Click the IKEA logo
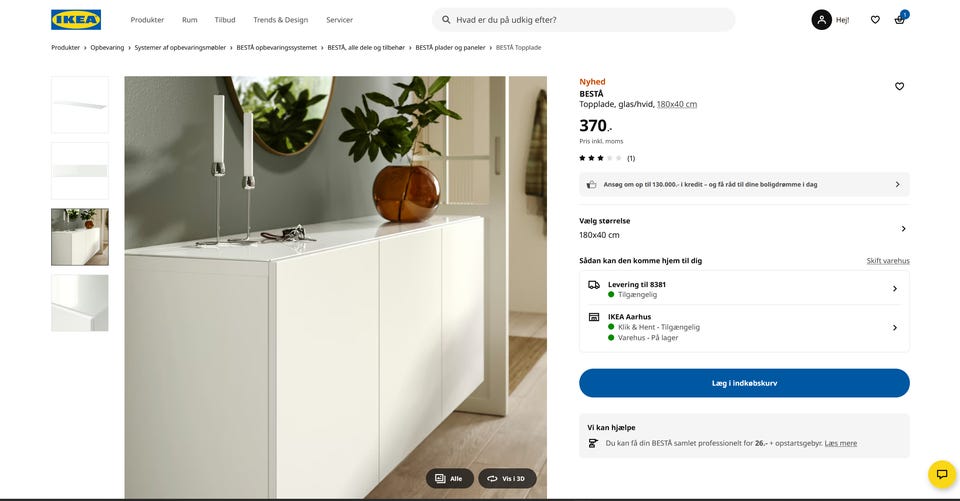Image resolution: width=960 pixels, height=501 pixels. coord(76,20)
